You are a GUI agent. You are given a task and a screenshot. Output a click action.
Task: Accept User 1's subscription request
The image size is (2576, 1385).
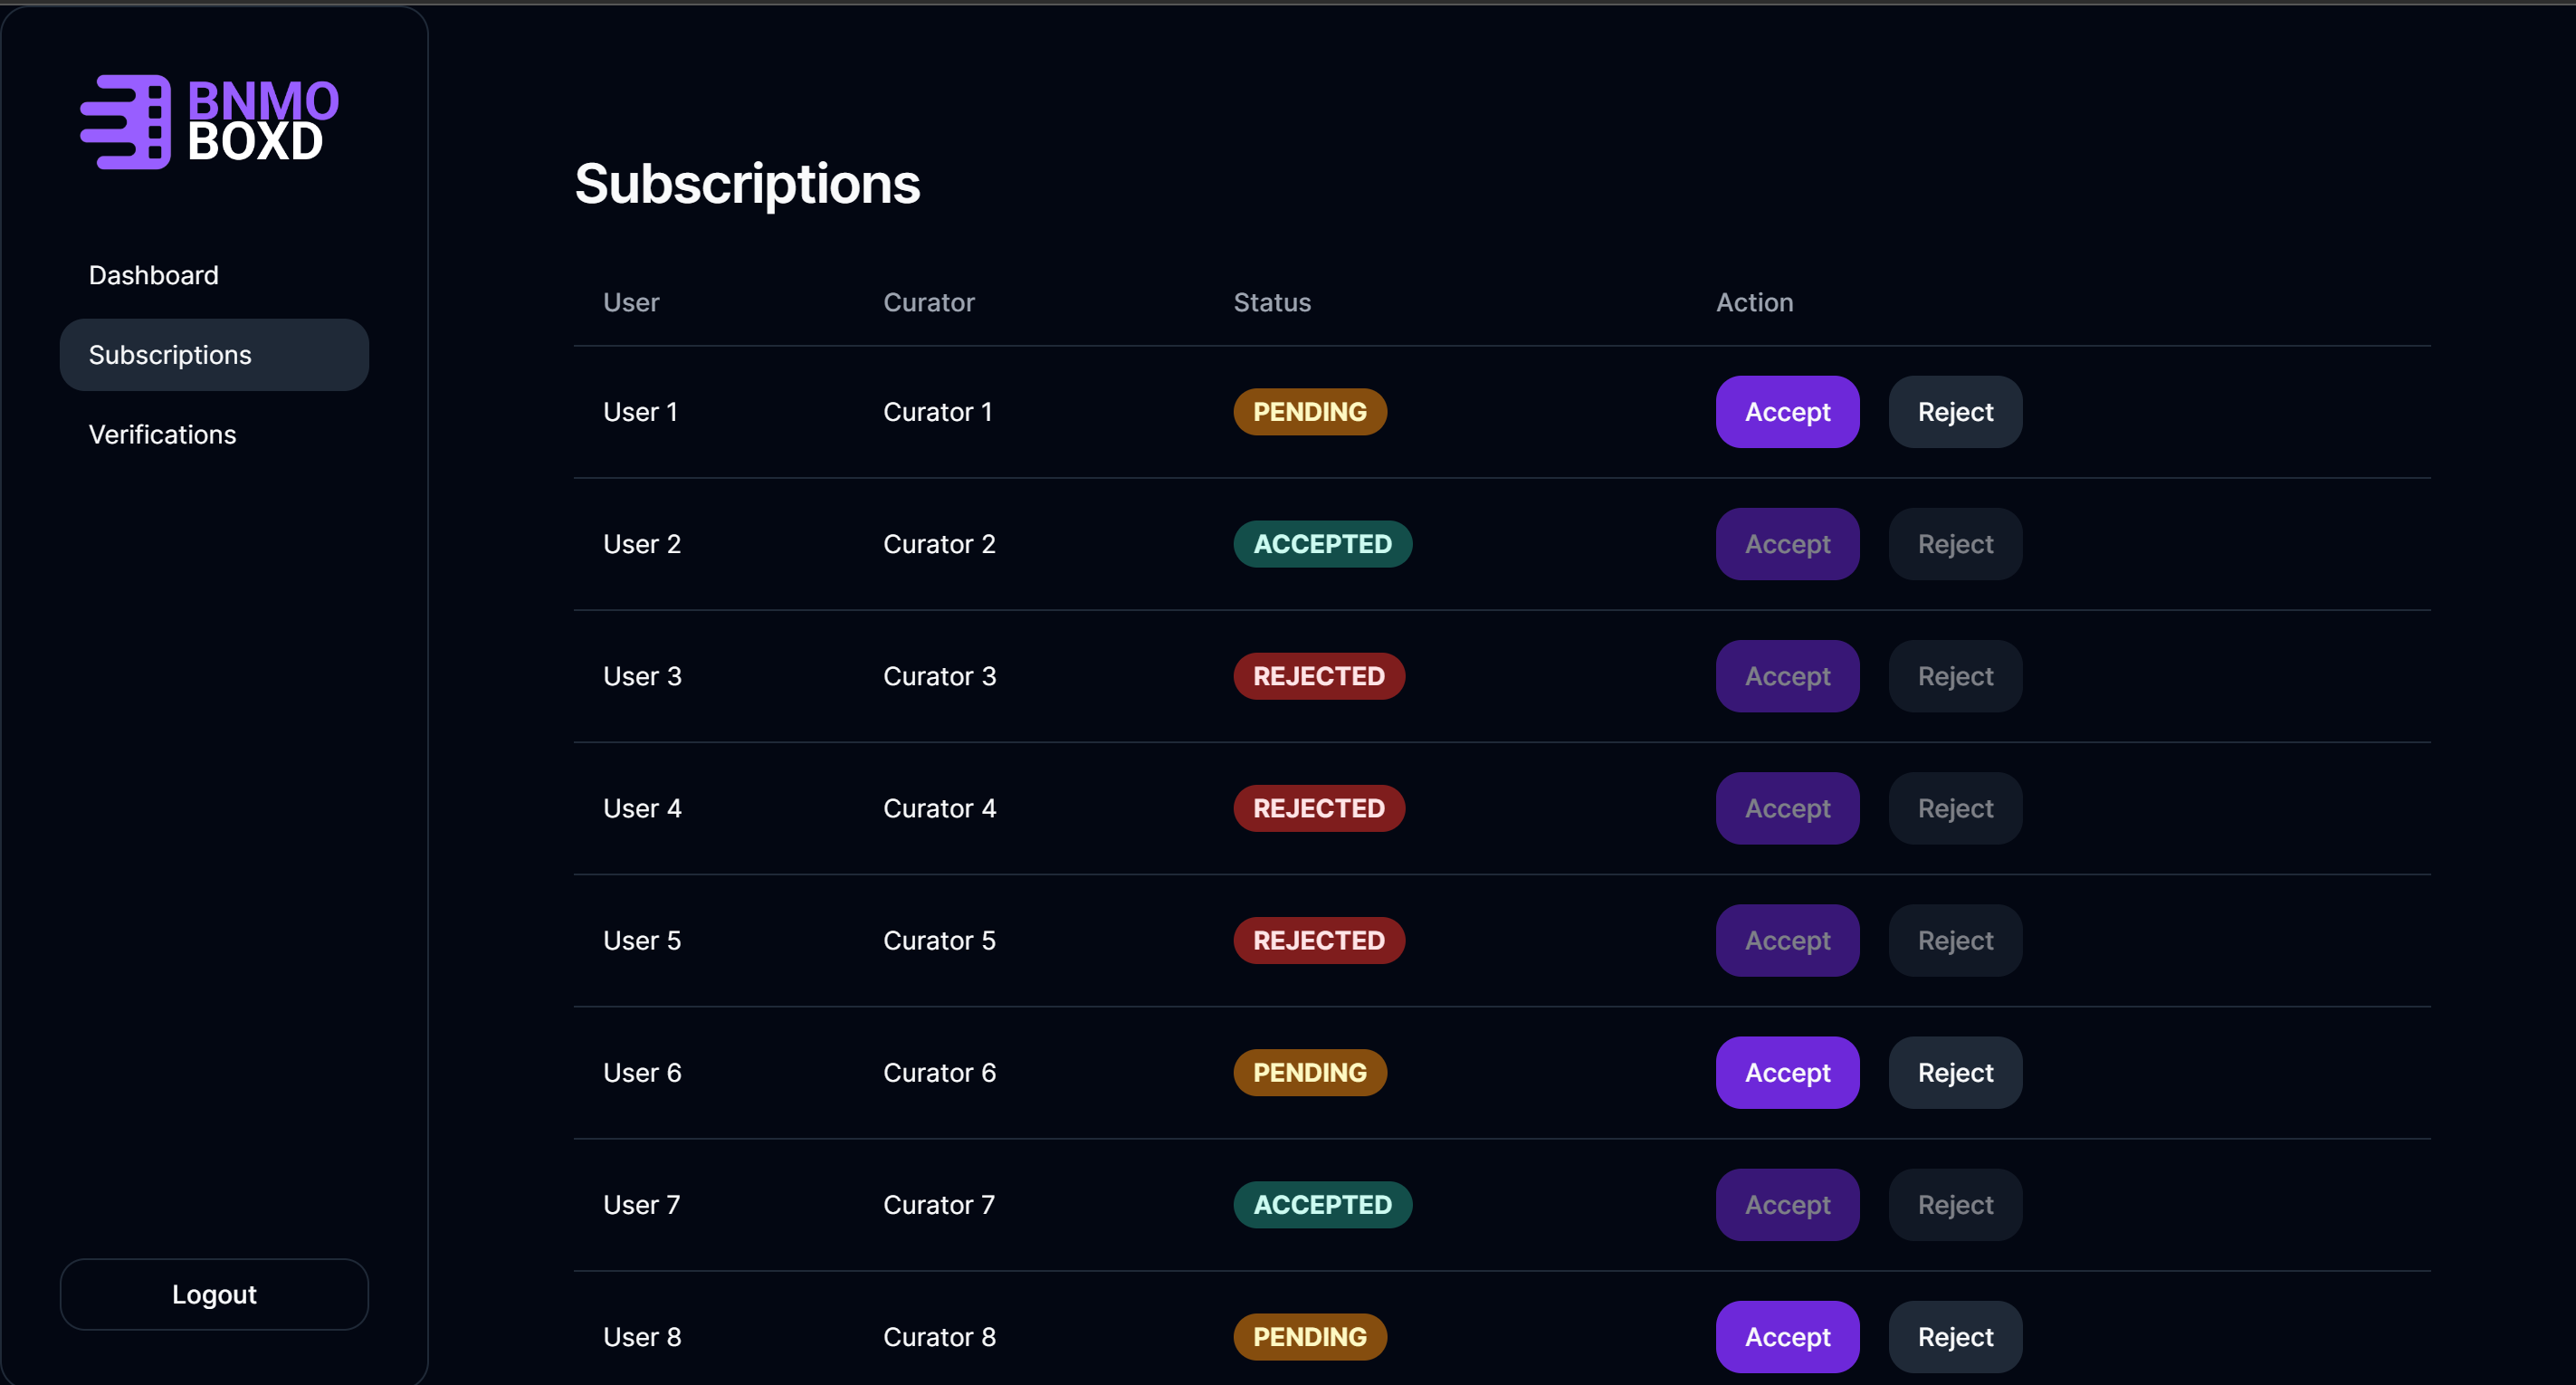(x=1786, y=412)
